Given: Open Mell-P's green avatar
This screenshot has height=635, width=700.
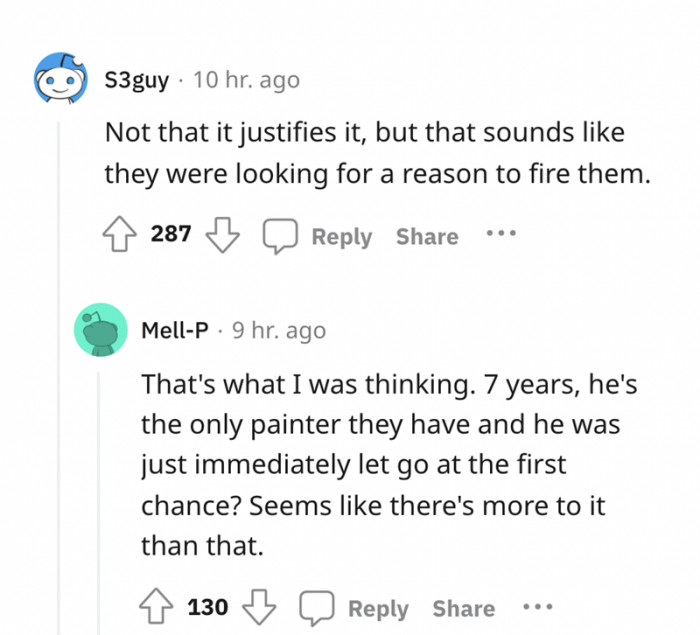Looking at the screenshot, I should [100, 329].
